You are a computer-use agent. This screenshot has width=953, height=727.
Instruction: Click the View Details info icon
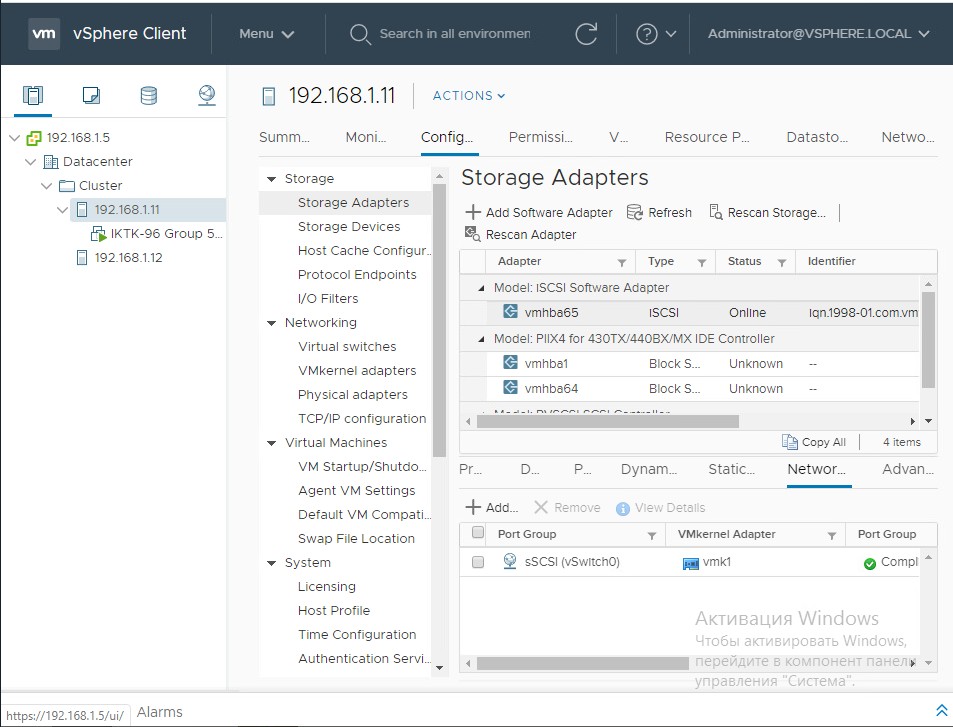tap(622, 508)
